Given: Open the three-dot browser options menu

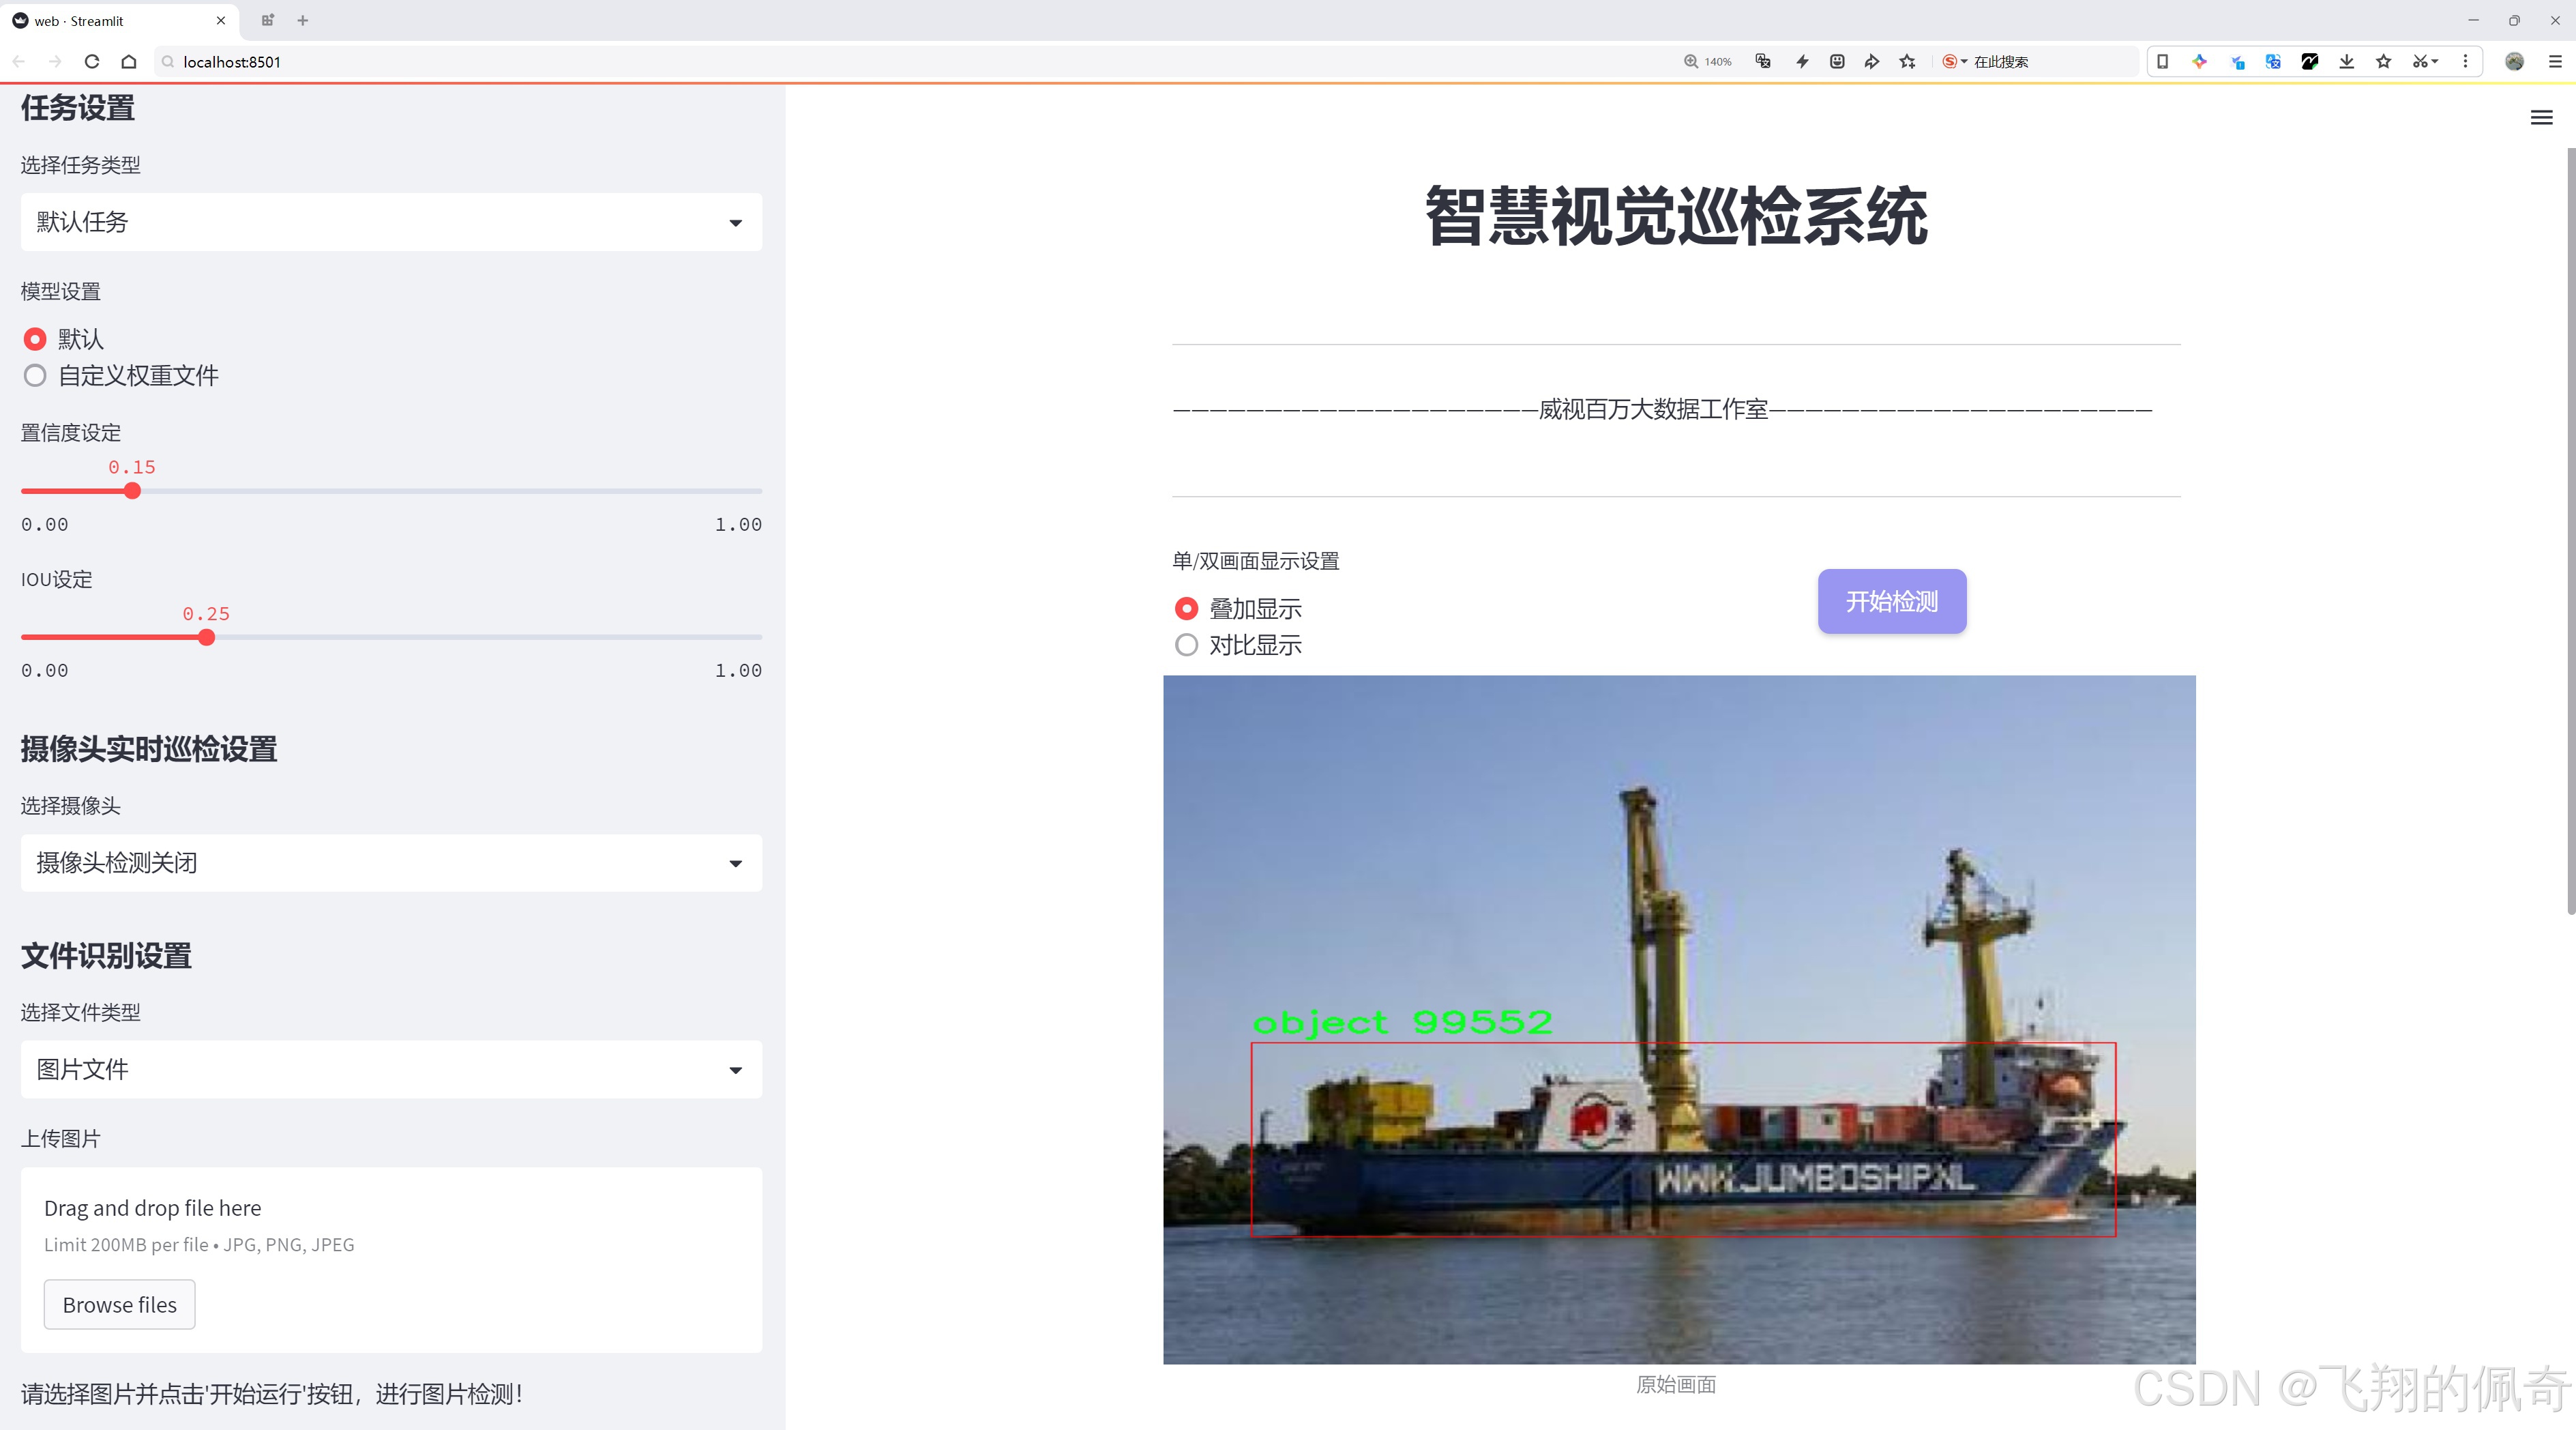Looking at the screenshot, I should coord(2466,61).
